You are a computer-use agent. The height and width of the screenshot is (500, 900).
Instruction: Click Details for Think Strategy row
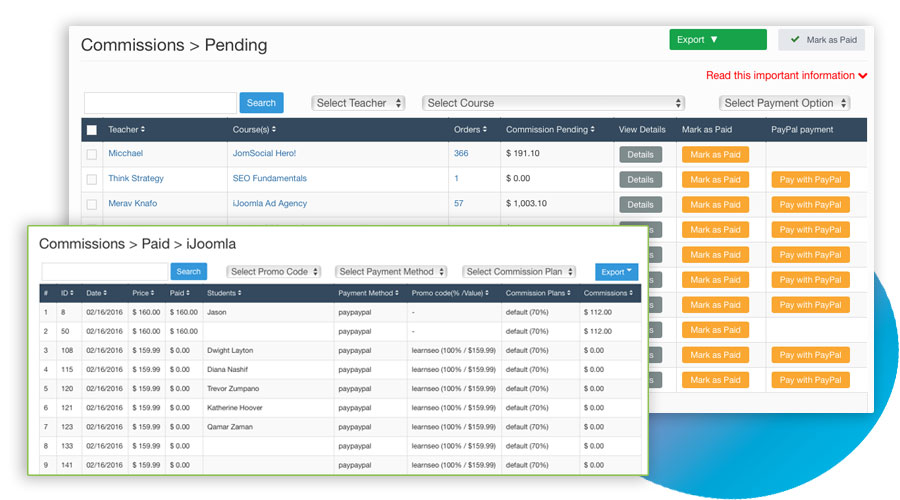(x=641, y=180)
